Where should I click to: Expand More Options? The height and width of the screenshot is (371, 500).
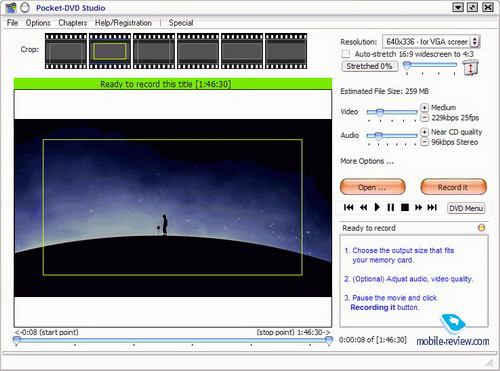pos(367,161)
